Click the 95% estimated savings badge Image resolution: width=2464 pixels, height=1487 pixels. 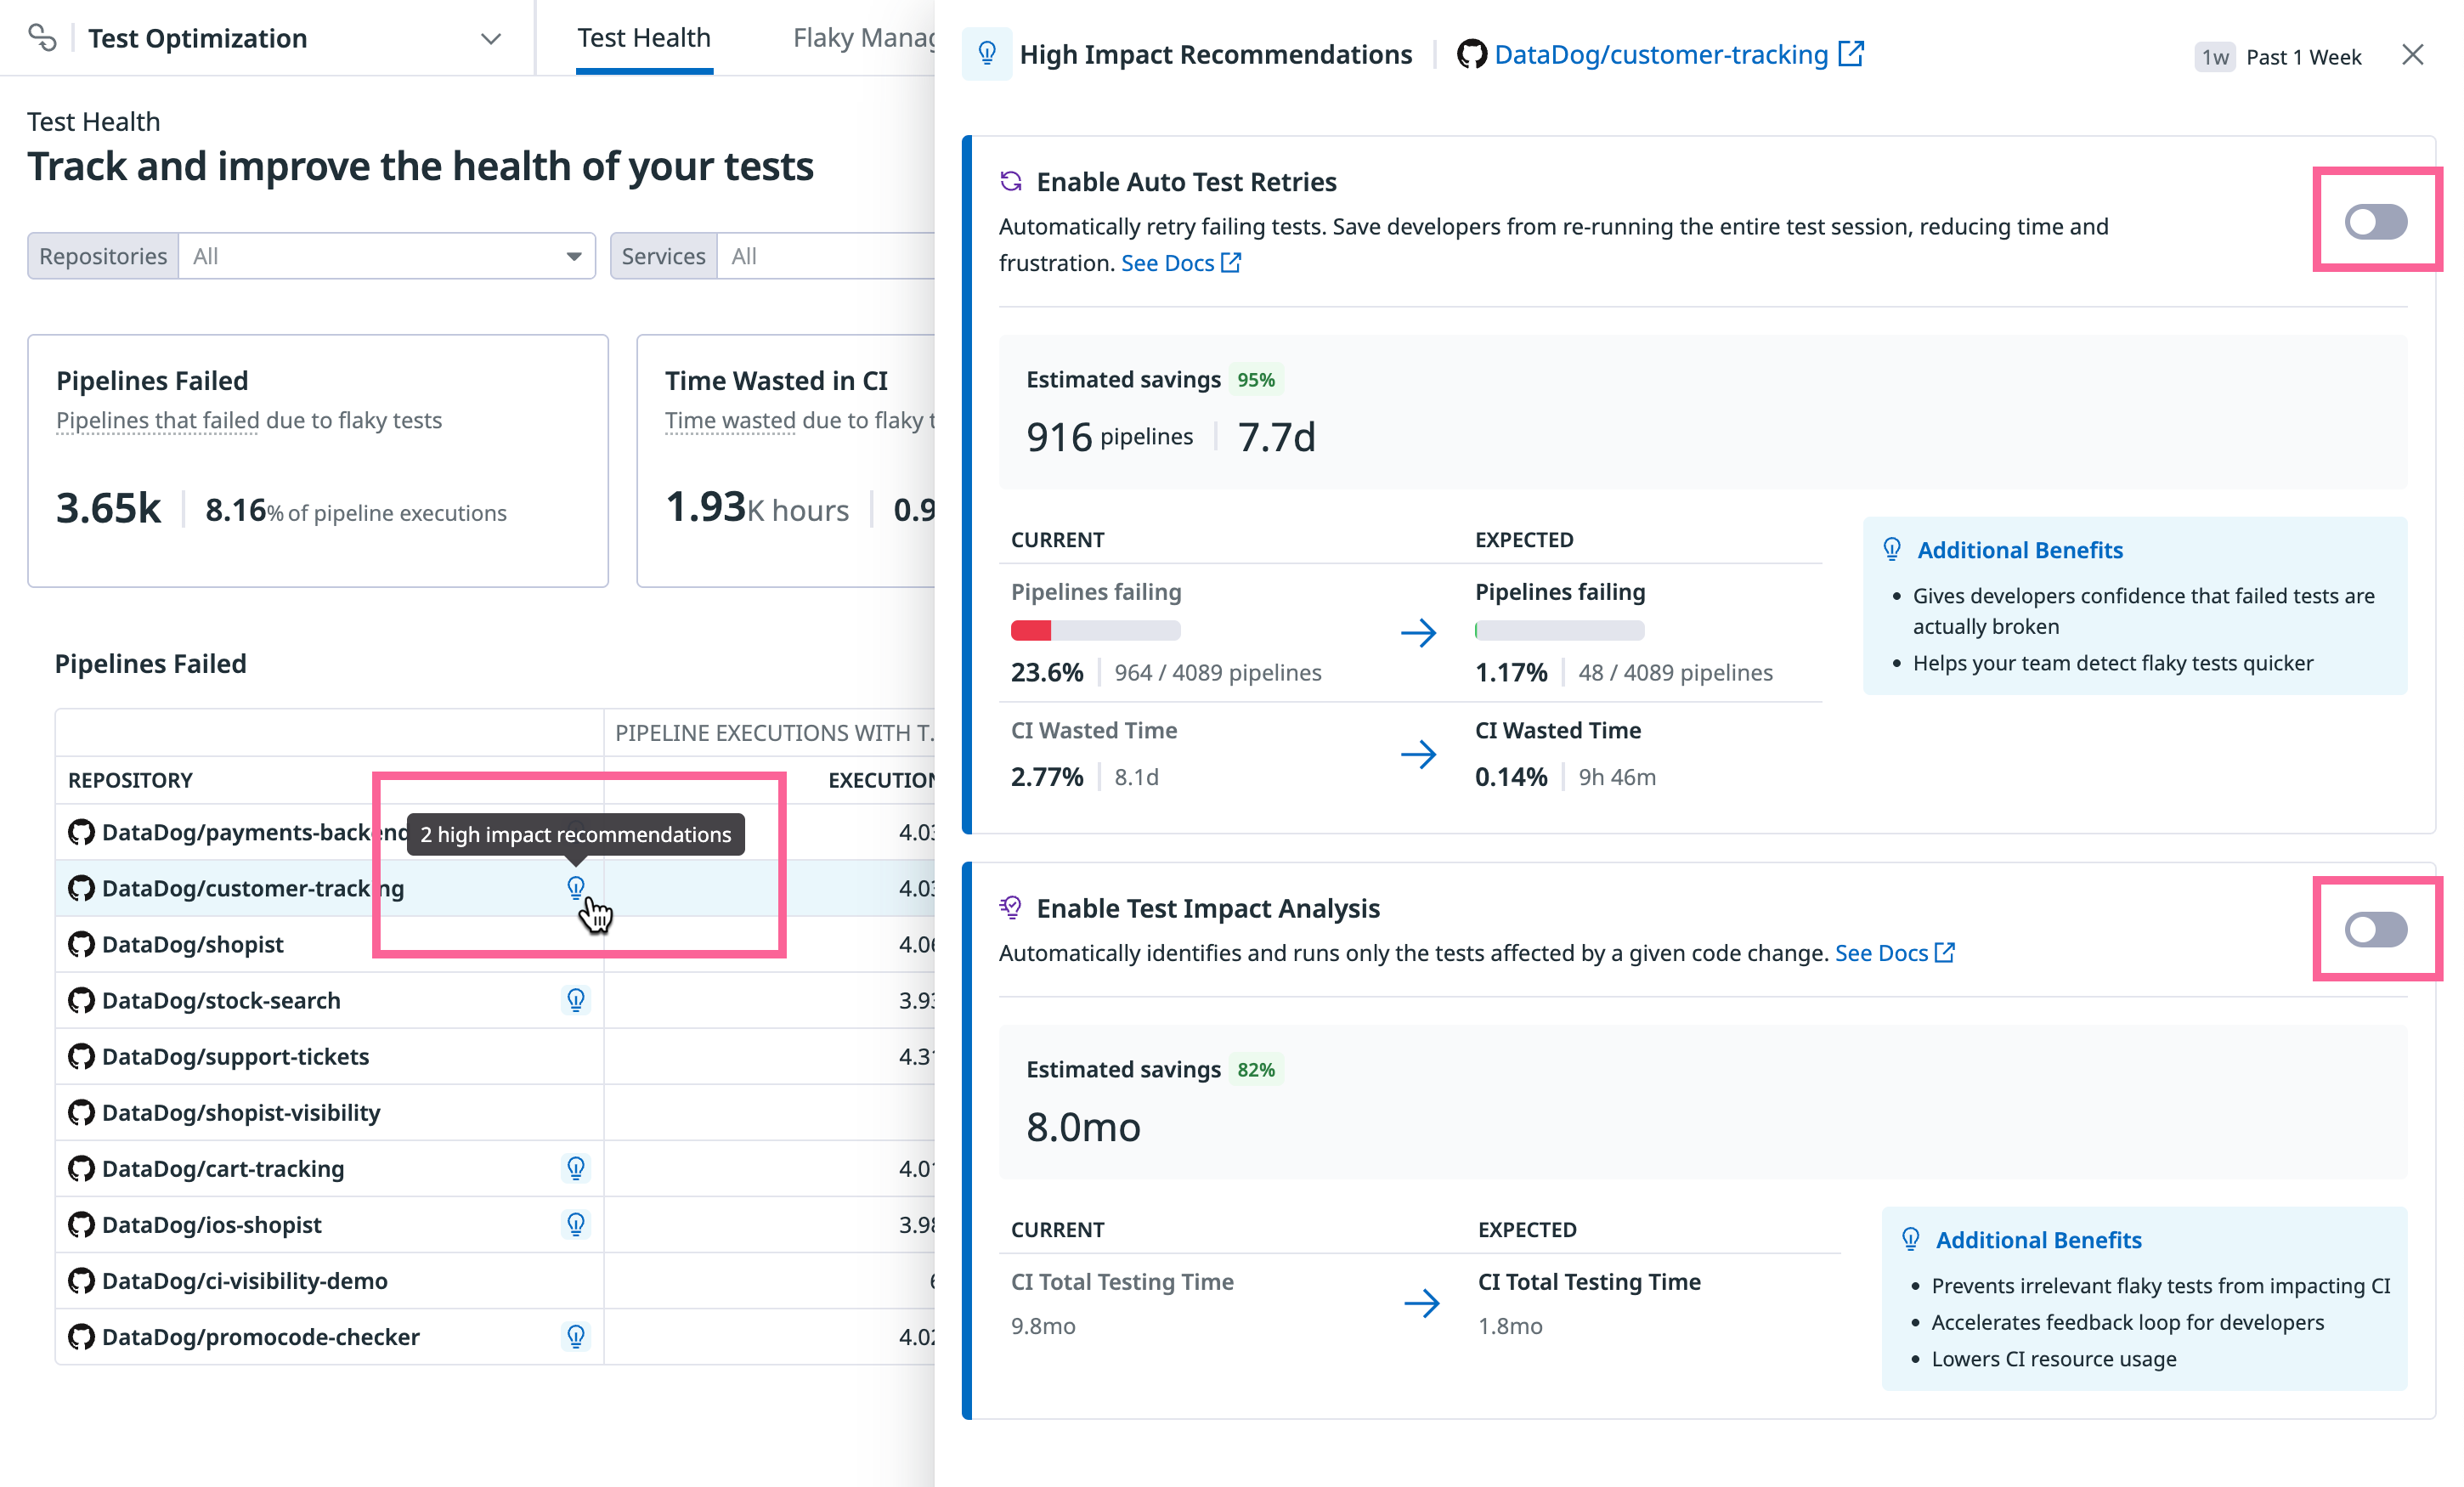click(1256, 380)
